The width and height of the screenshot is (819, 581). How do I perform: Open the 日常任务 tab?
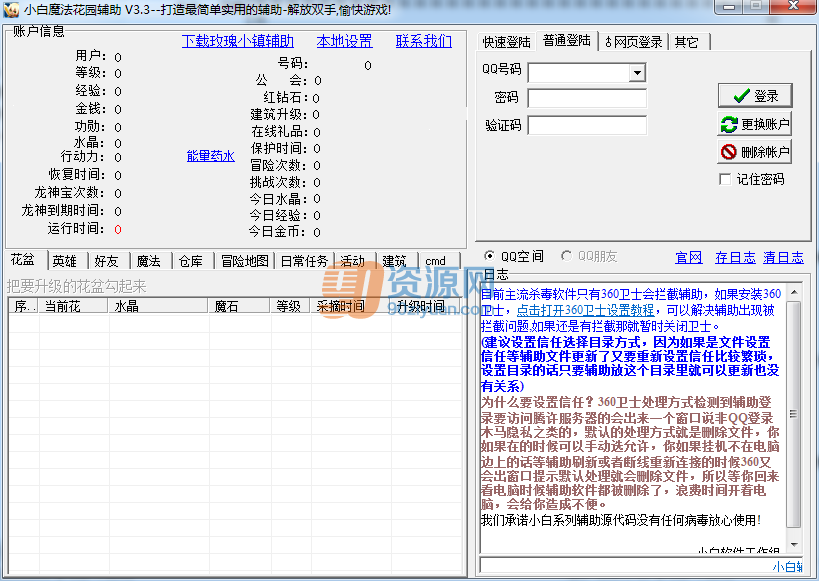[x=304, y=261]
